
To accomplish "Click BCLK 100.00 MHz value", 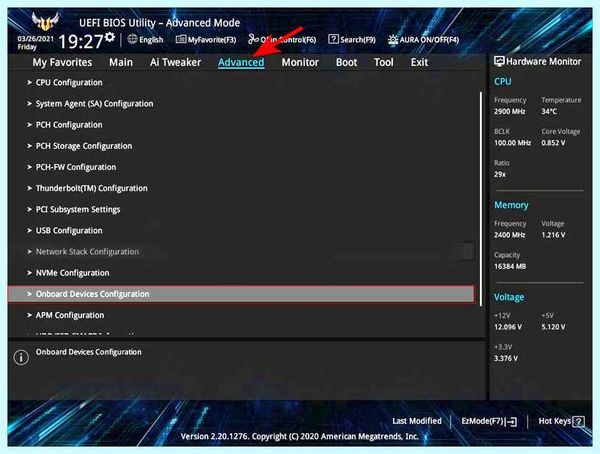I will (512, 143).
